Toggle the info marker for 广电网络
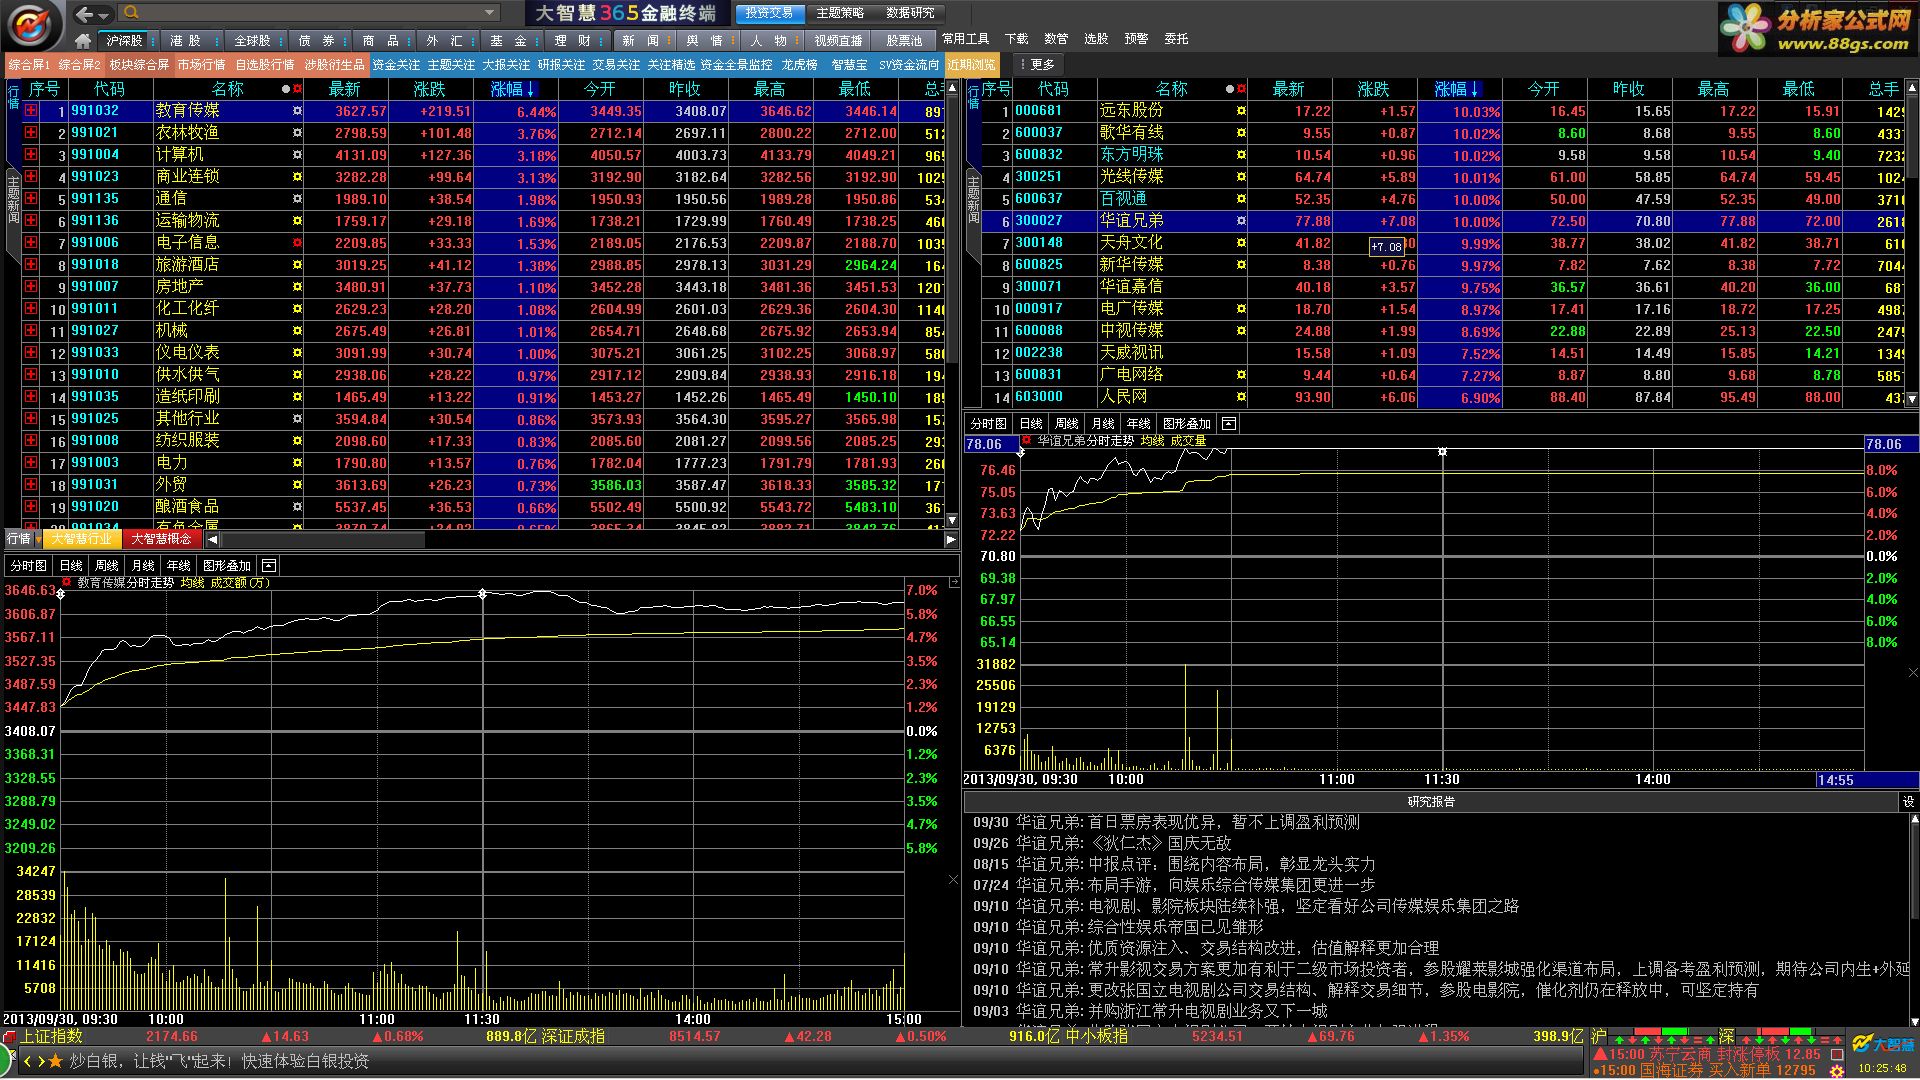Screen dimensions: 1920x1080 pyautogui.click(x=1241, y=375)
